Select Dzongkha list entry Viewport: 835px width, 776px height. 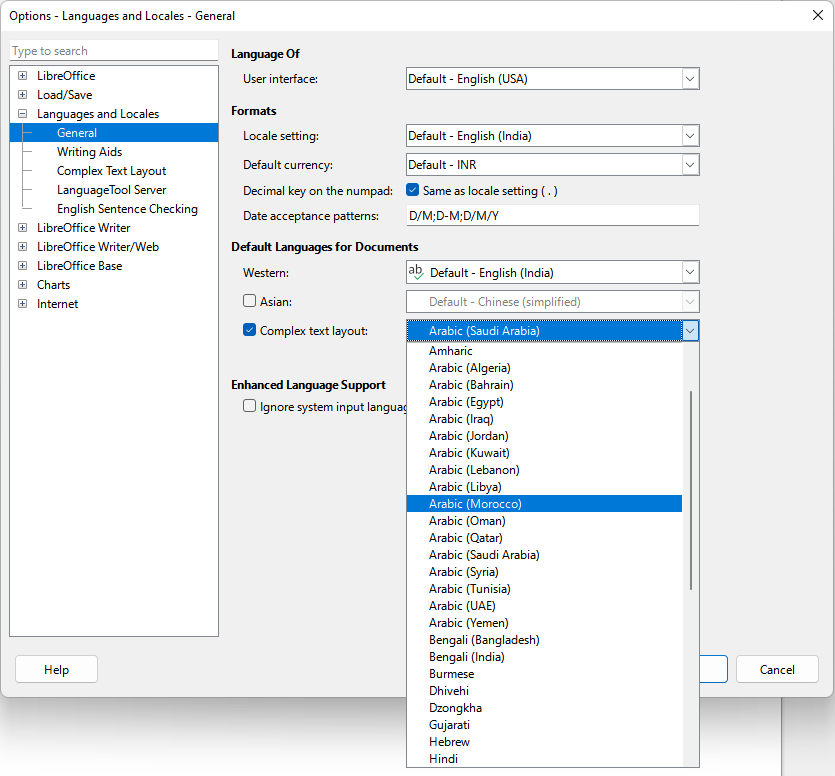pos(544,708)
